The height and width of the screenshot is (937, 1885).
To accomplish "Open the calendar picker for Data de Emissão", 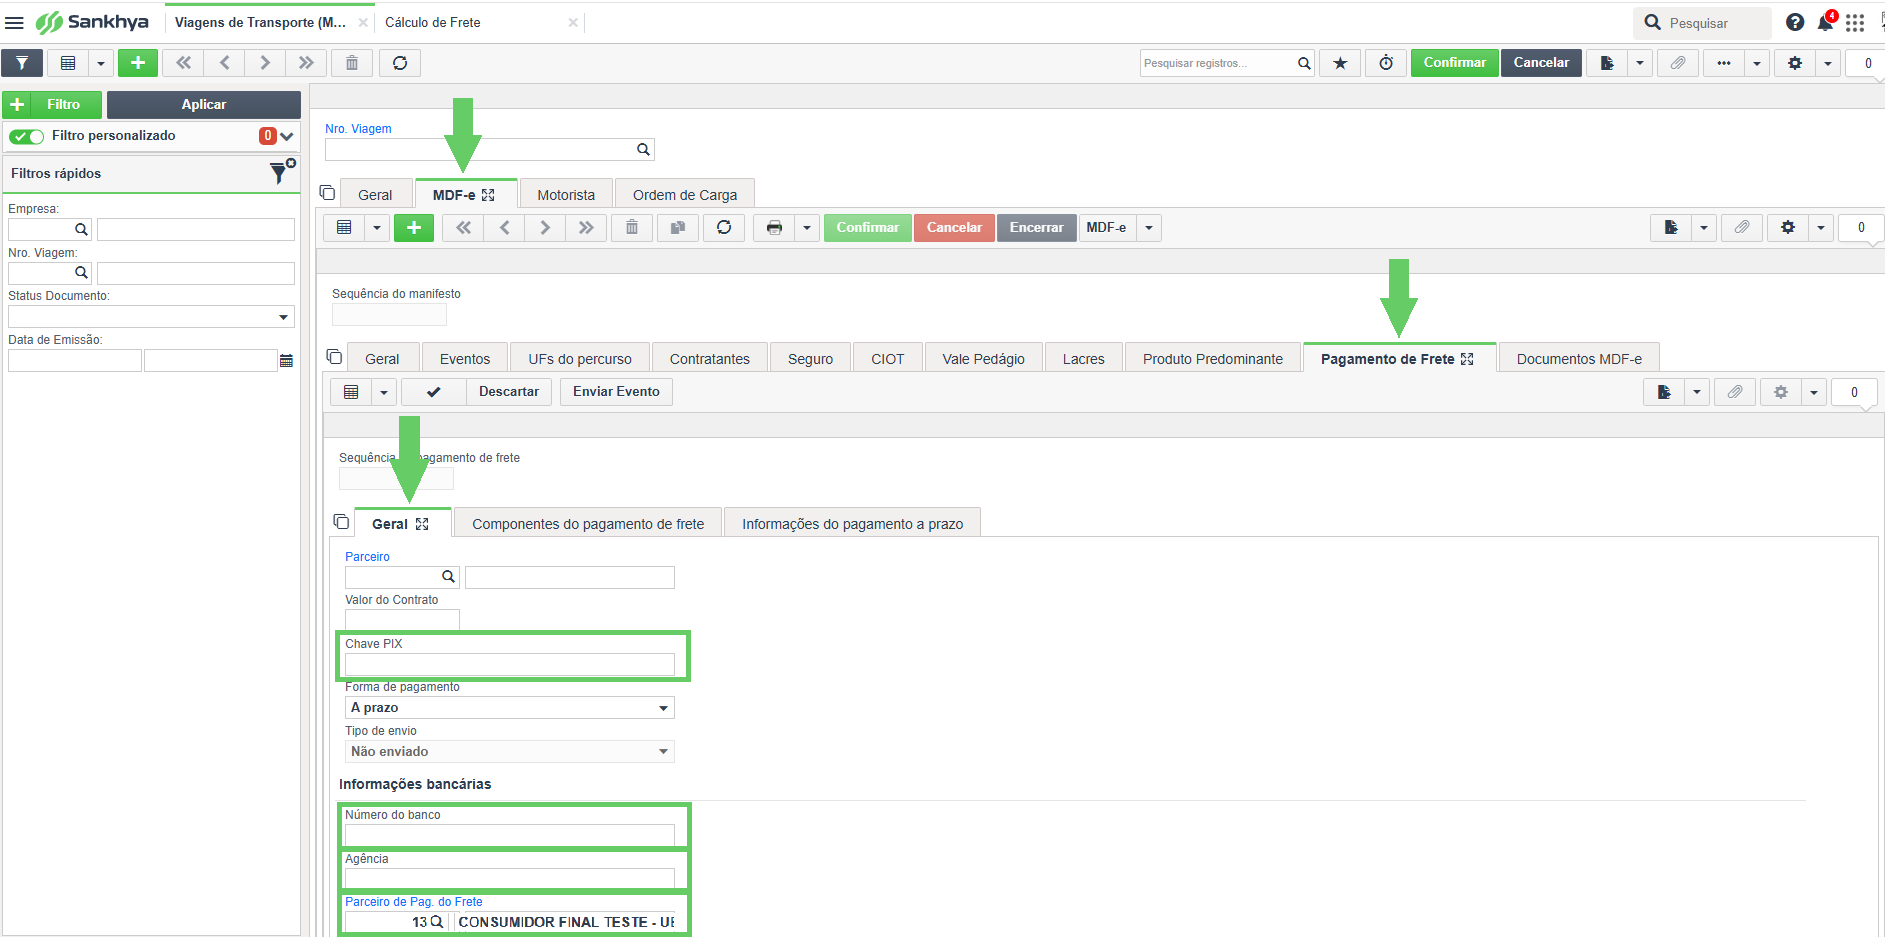I will [287, 361].
